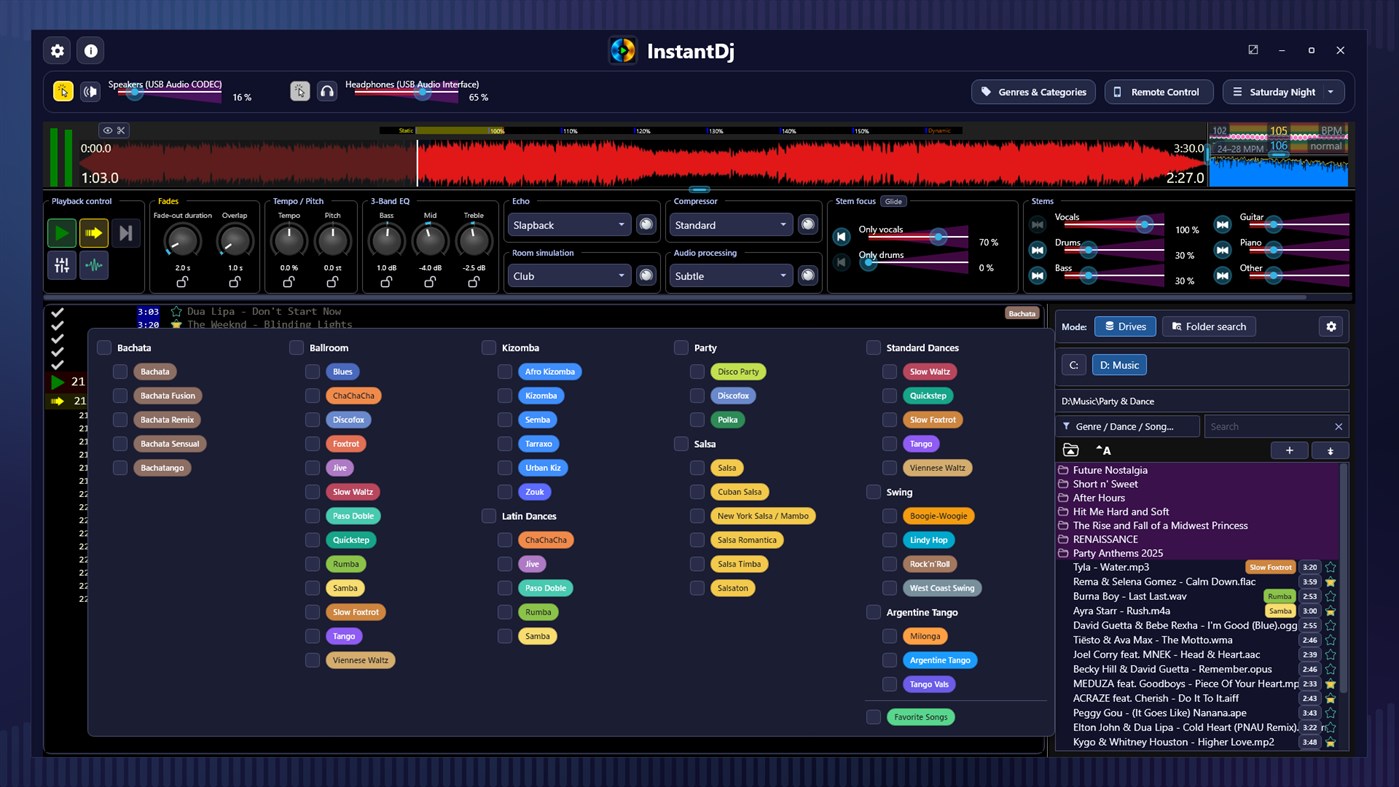
Task: Click the Vocals stem slider handle
Action: coord(1144,225)
